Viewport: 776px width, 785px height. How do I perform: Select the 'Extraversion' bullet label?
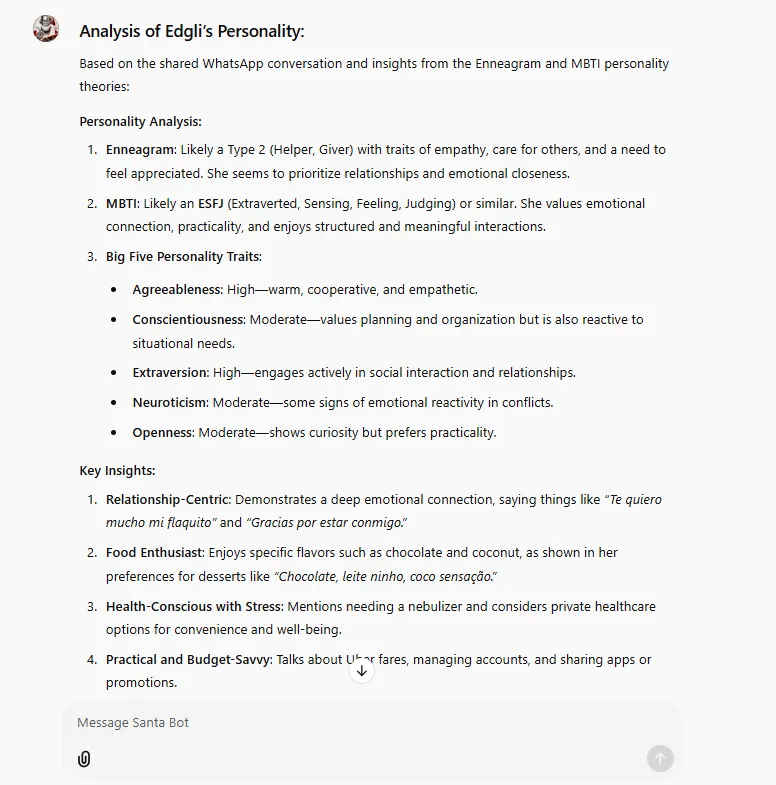[170, 373]
